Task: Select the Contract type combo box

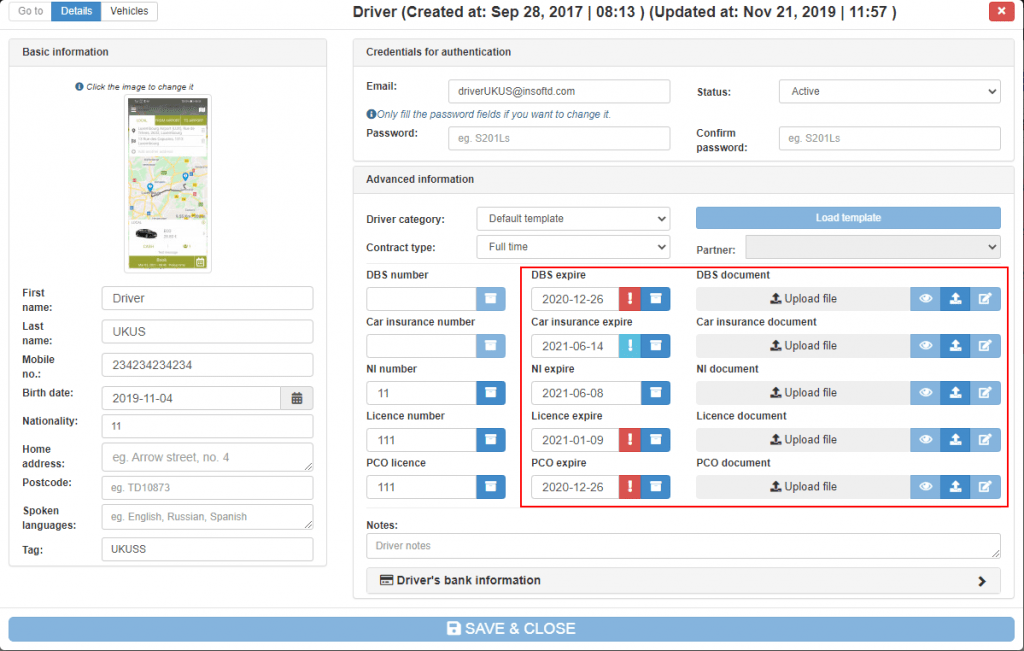Action: tap(572, 247)
